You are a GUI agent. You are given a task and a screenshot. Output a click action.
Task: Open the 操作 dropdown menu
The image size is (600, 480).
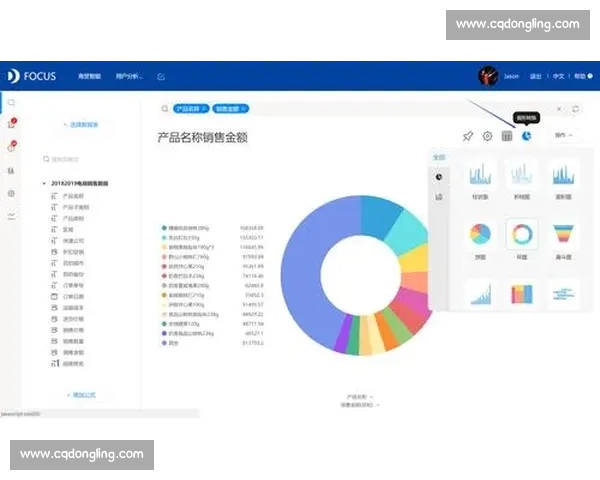[x=563, y=136]
